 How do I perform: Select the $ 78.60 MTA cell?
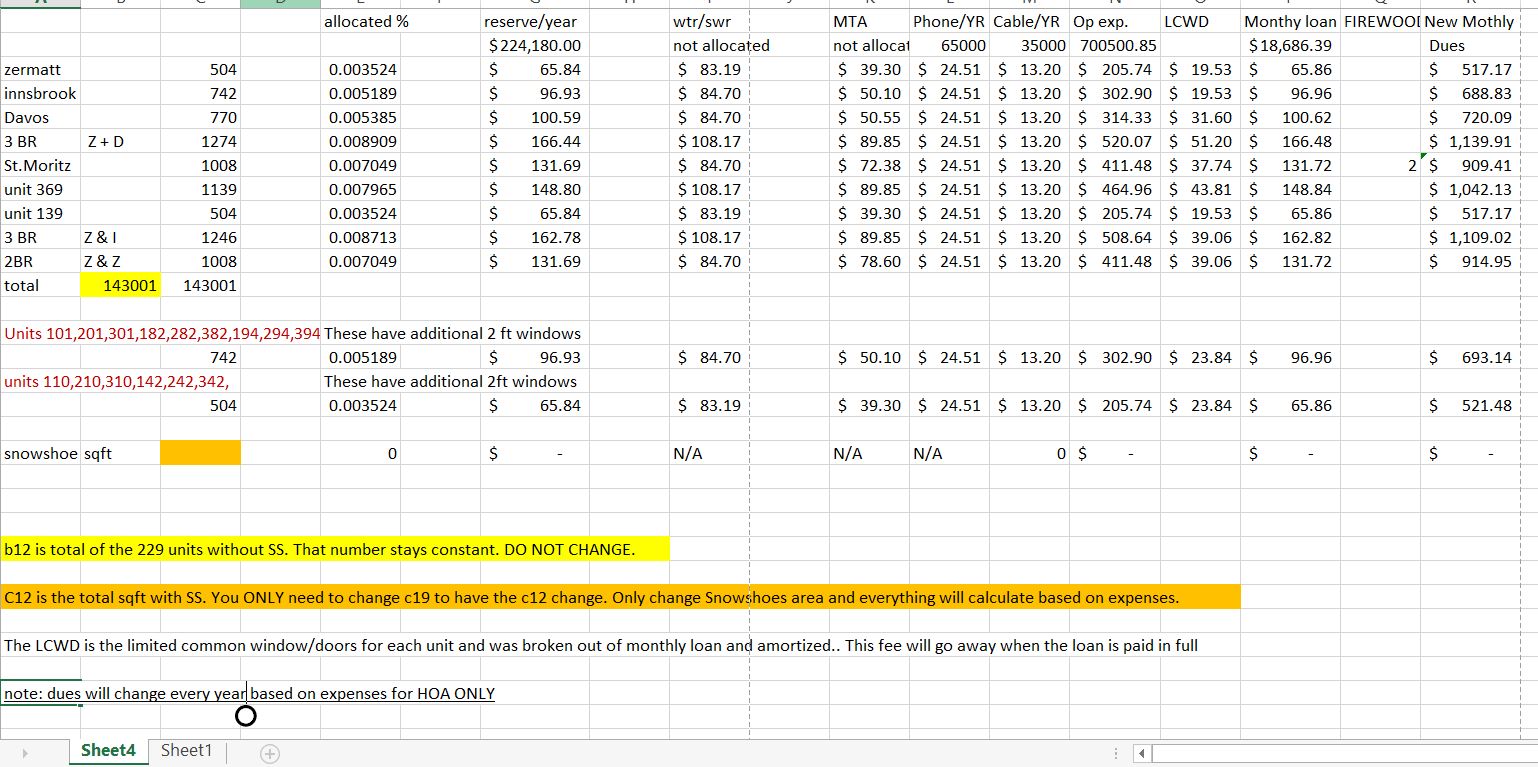coord(869,262)
